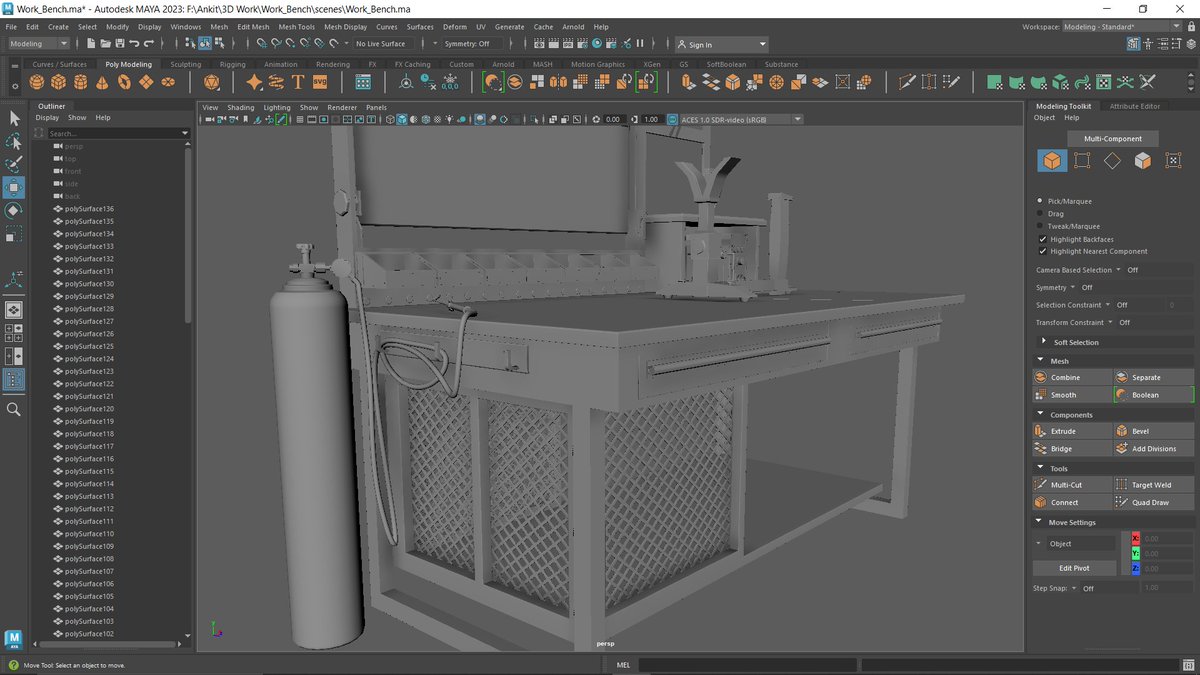Toggle the Y axis move setting
The width and height of the screenshot is (1200, 675).
(1135, 553)
